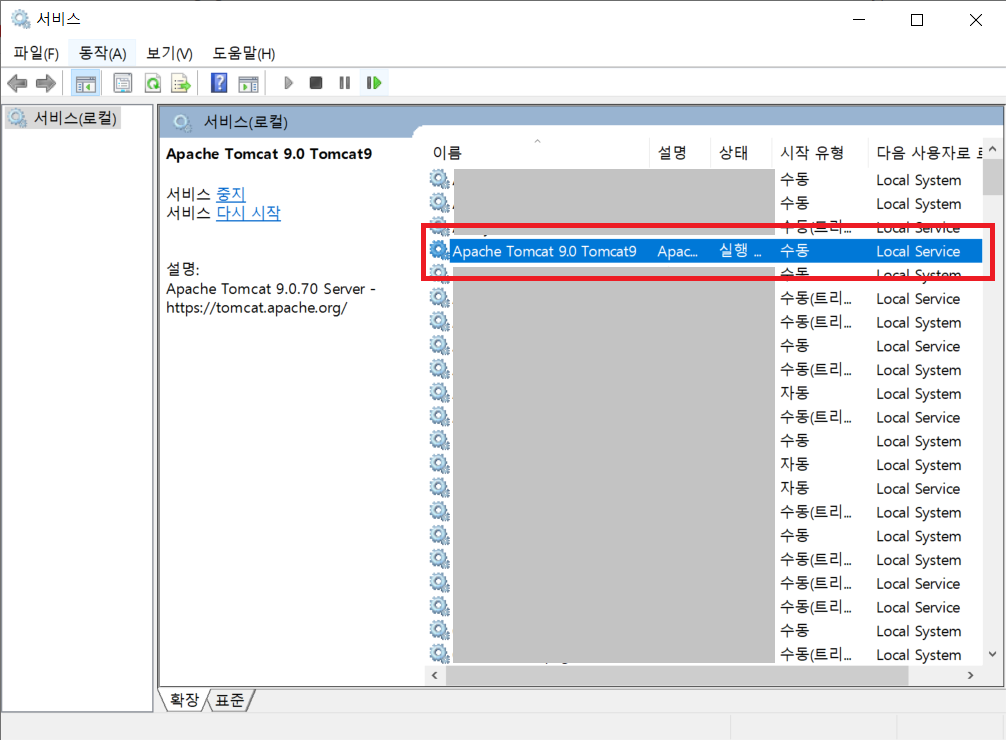The width and height of the screenshot is (1006, 740).
Task: Minimize the 서비스 window
Action: 859,20
